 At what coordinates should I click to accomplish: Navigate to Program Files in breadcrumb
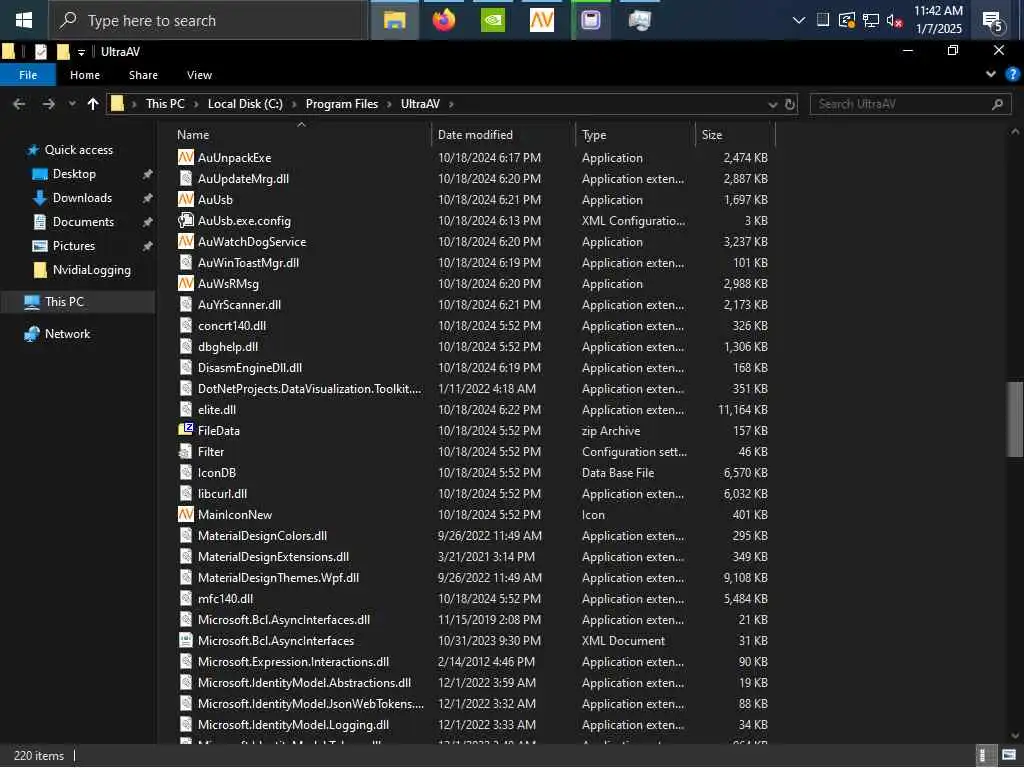342,104
